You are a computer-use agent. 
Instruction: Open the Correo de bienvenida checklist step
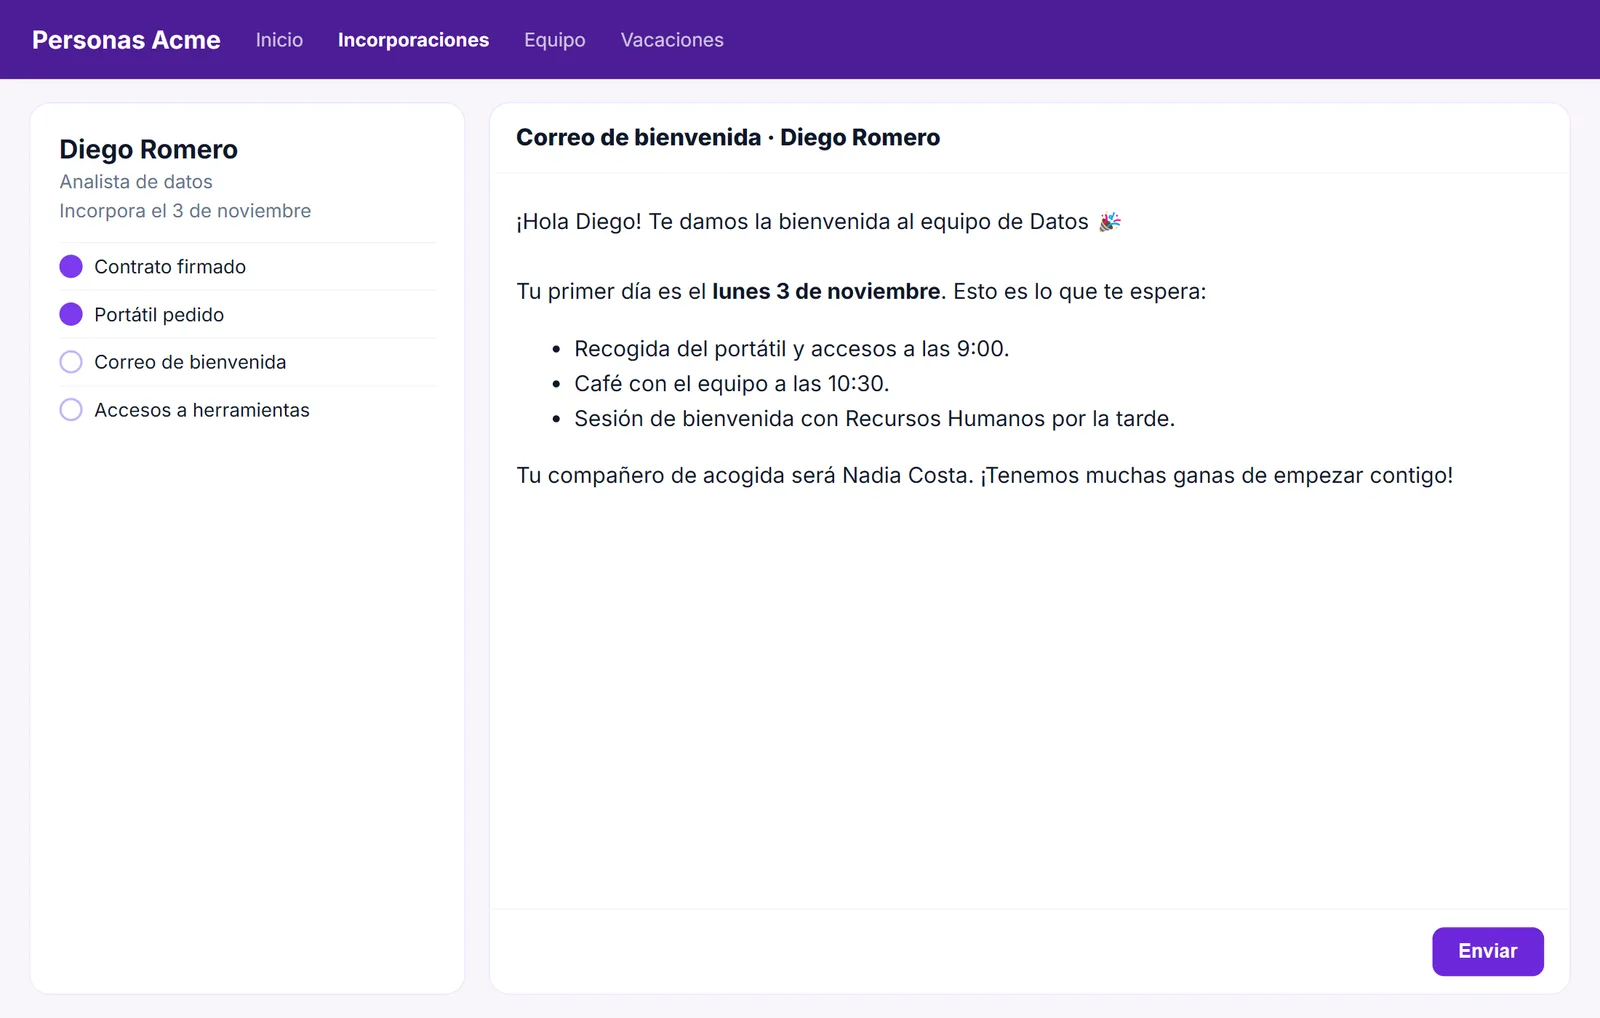[x=190, y=362]
